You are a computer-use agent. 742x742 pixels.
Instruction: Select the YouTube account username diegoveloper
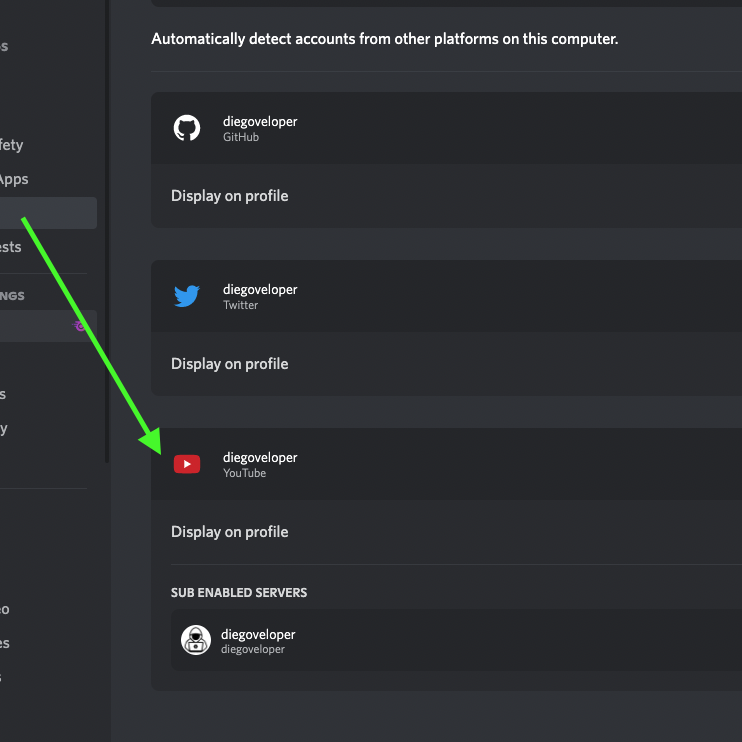coord(260,457)
